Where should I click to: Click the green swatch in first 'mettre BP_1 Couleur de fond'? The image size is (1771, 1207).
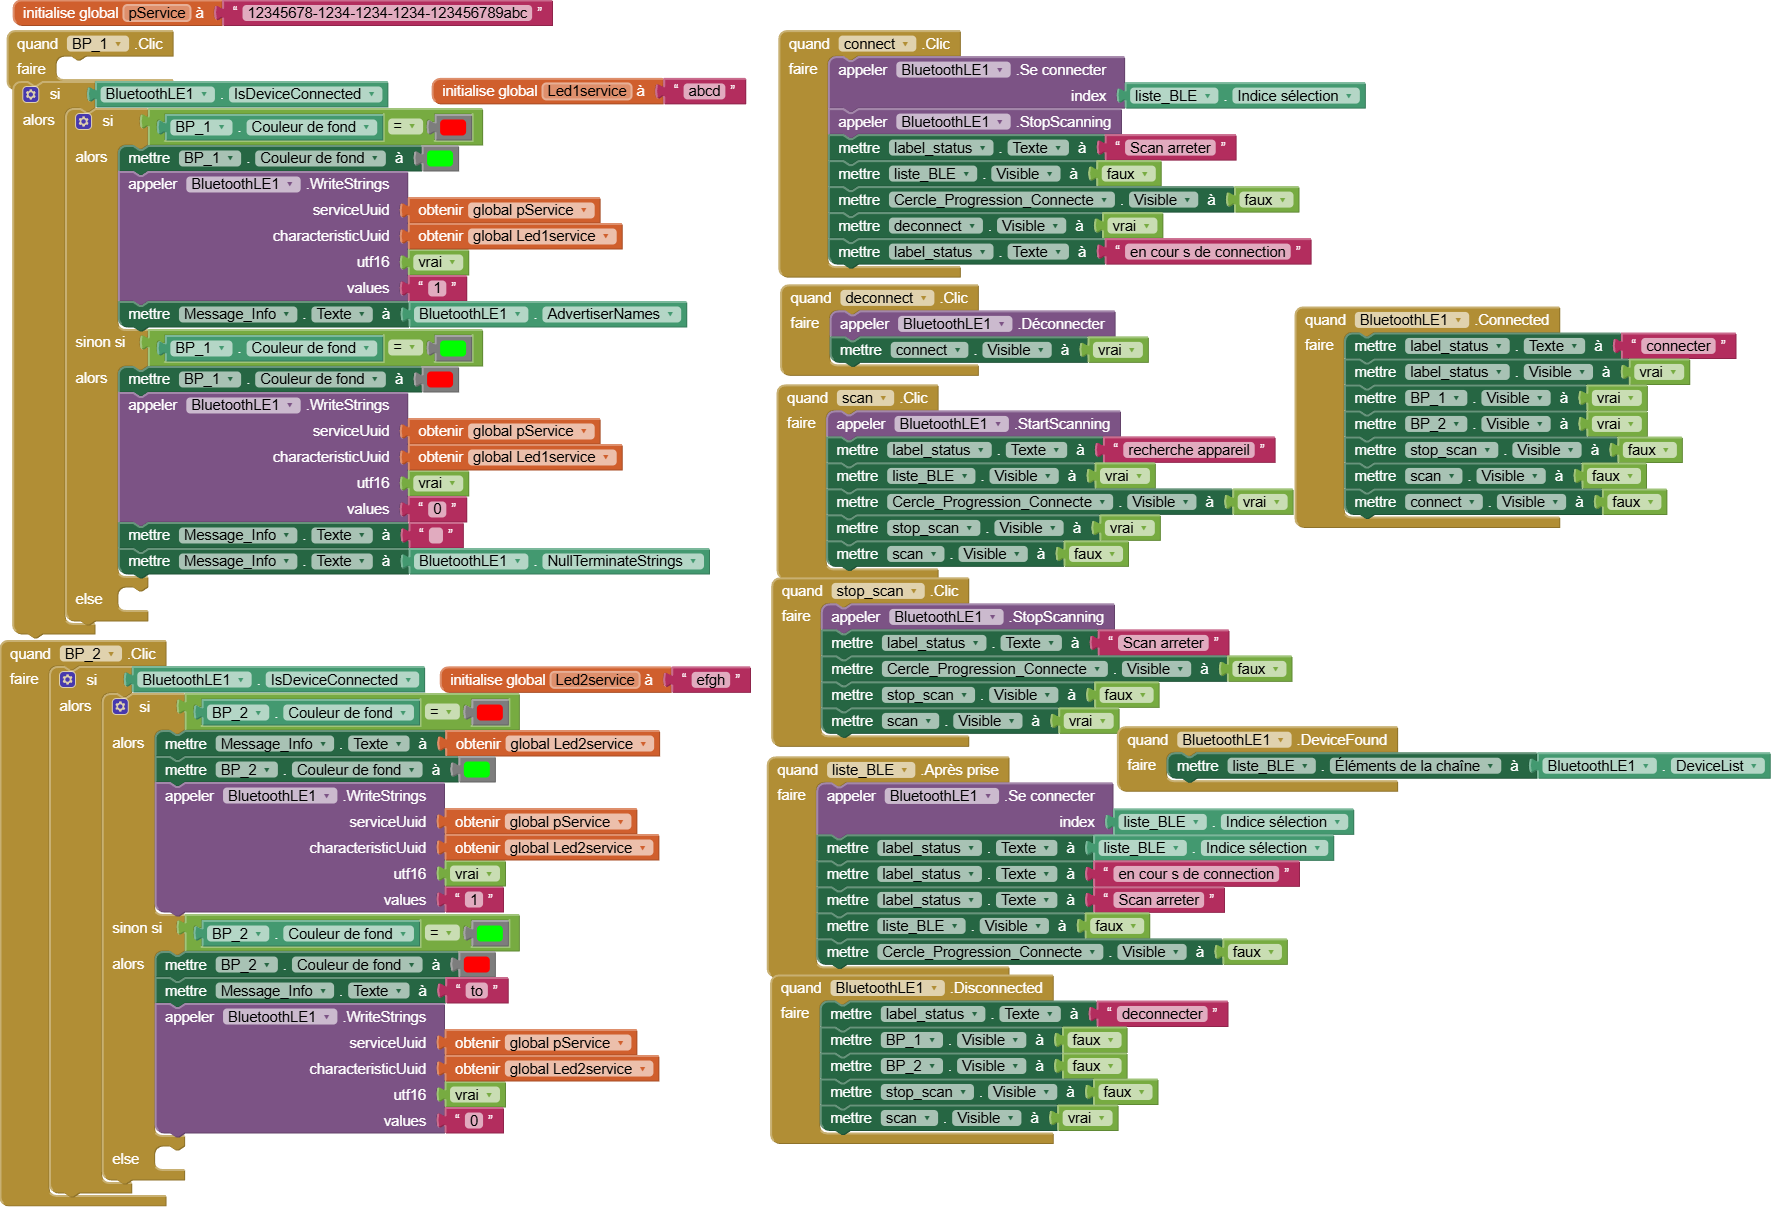tap(440, 158)
